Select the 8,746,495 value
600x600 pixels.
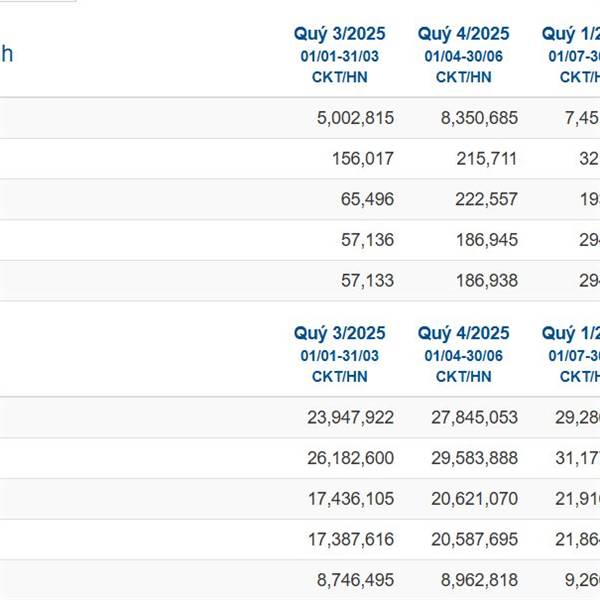pyautogui.click(x=354, y=580)
